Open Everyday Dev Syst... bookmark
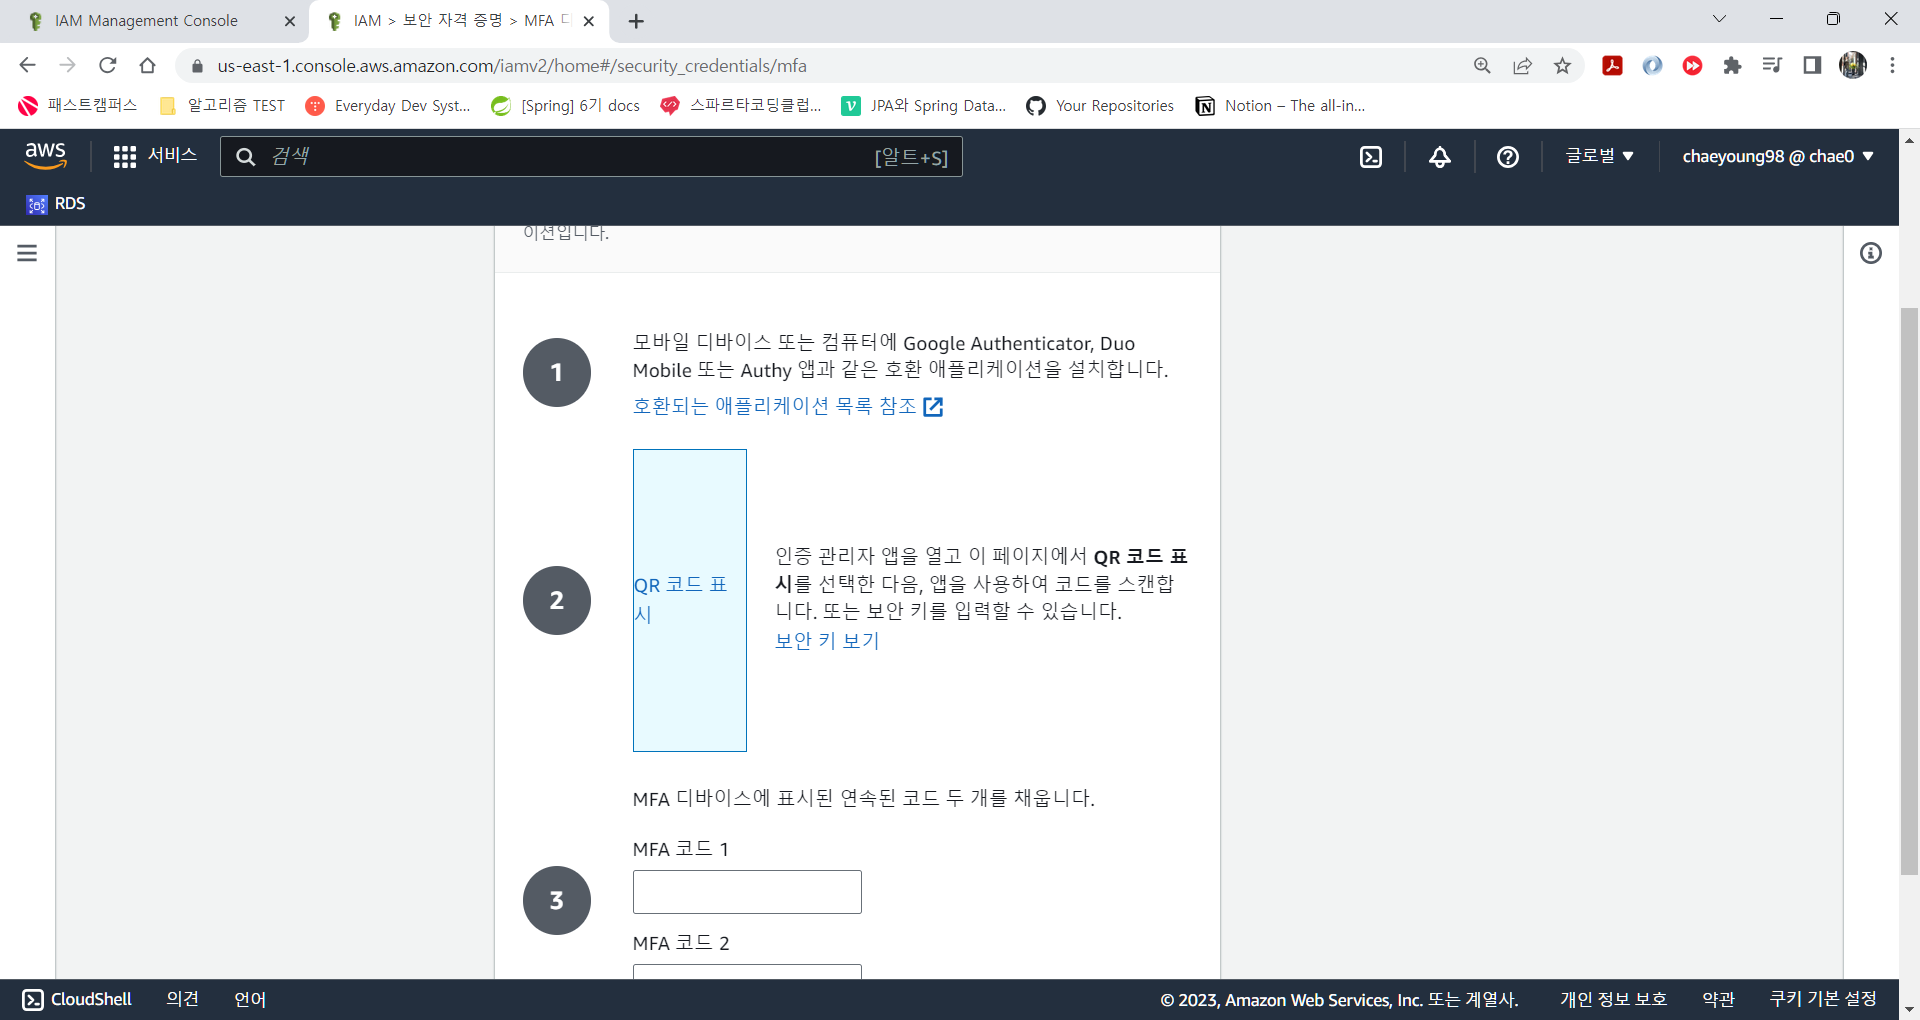The image size is (1920, 1020). [x=388, y=106]
